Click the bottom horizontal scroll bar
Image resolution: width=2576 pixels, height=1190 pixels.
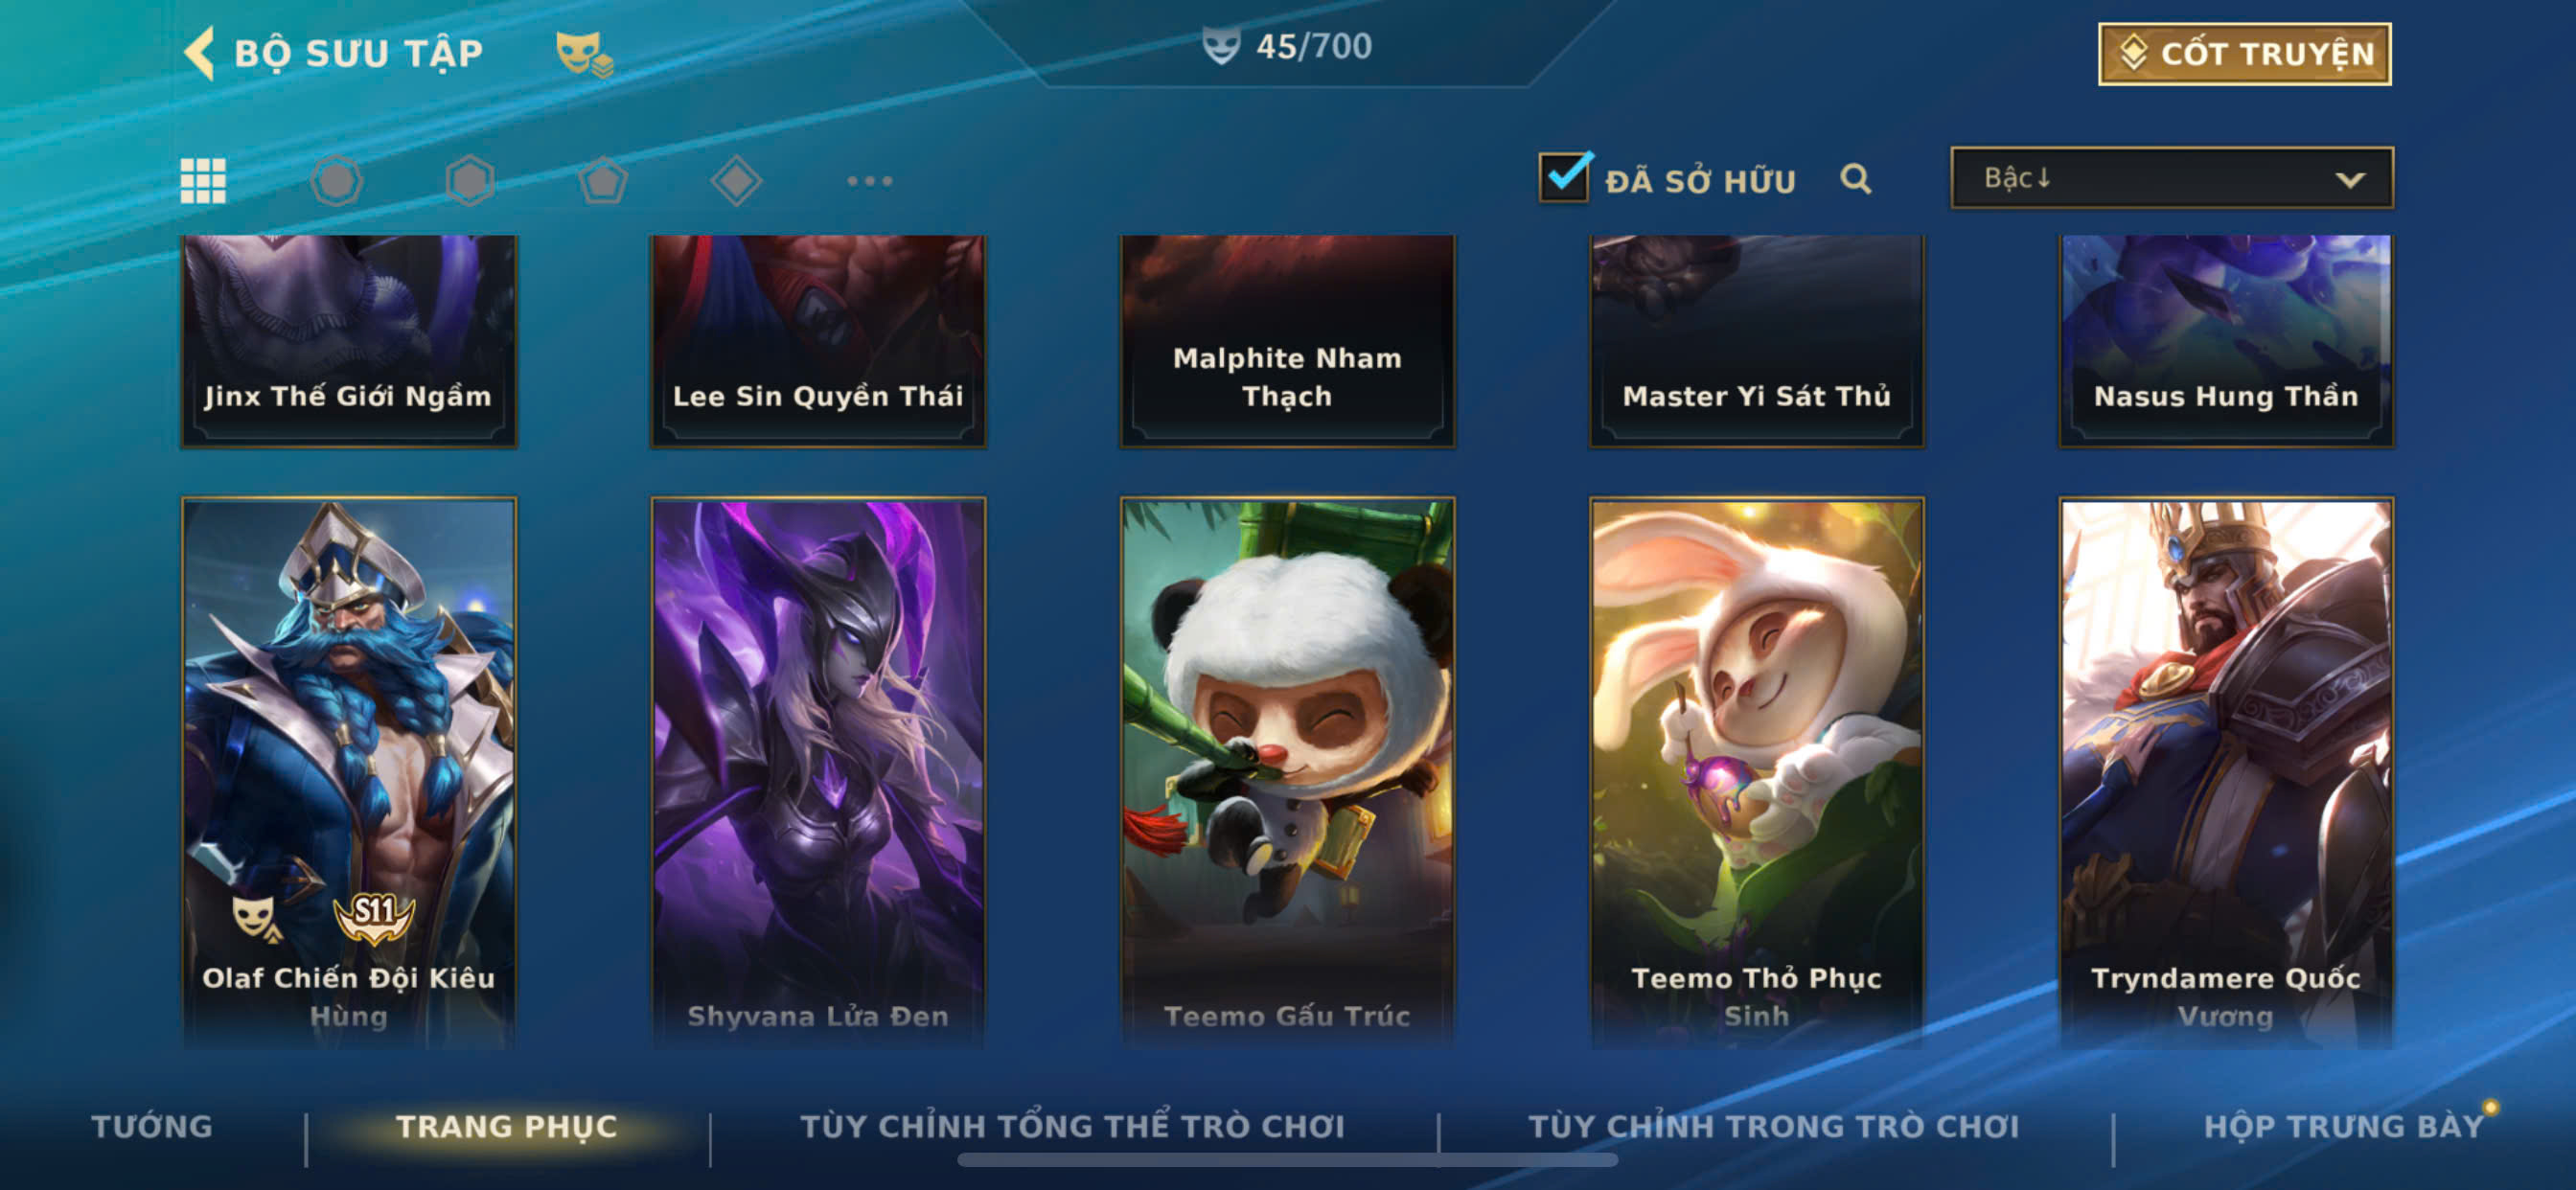coord(1287,1160)
